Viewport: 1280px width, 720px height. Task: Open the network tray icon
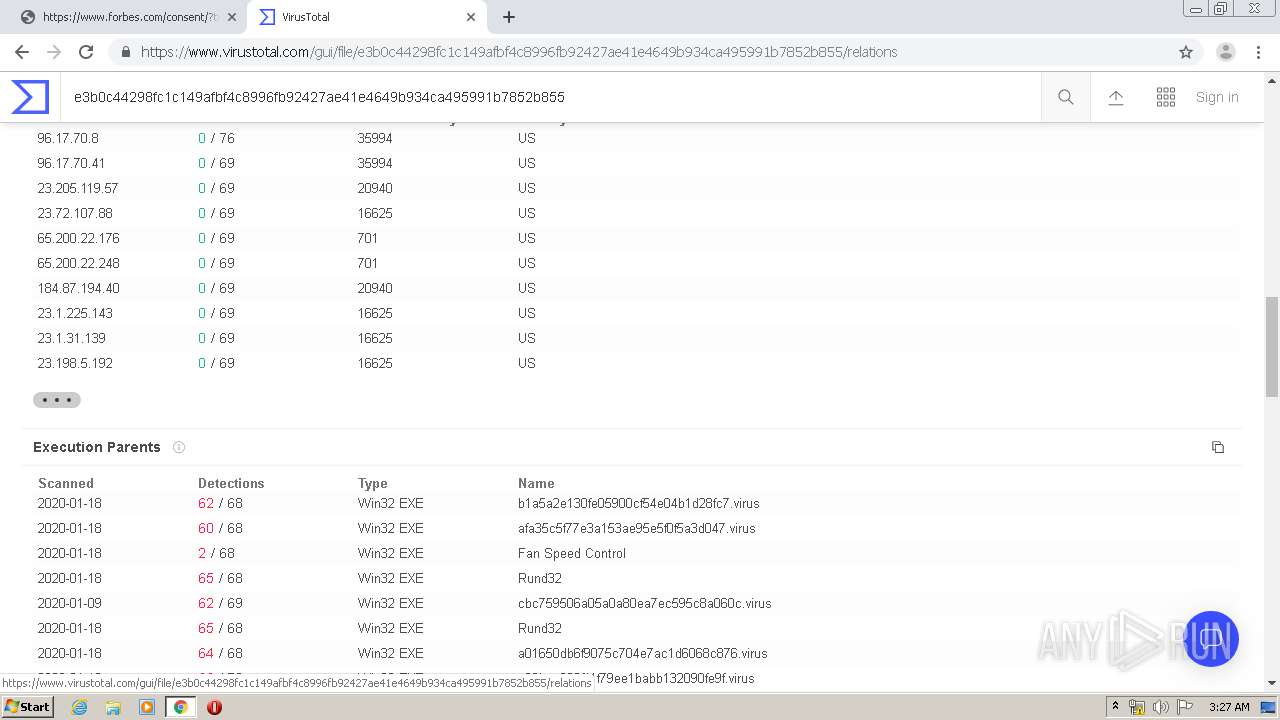pyautogui.click(x=1137, y=707)
